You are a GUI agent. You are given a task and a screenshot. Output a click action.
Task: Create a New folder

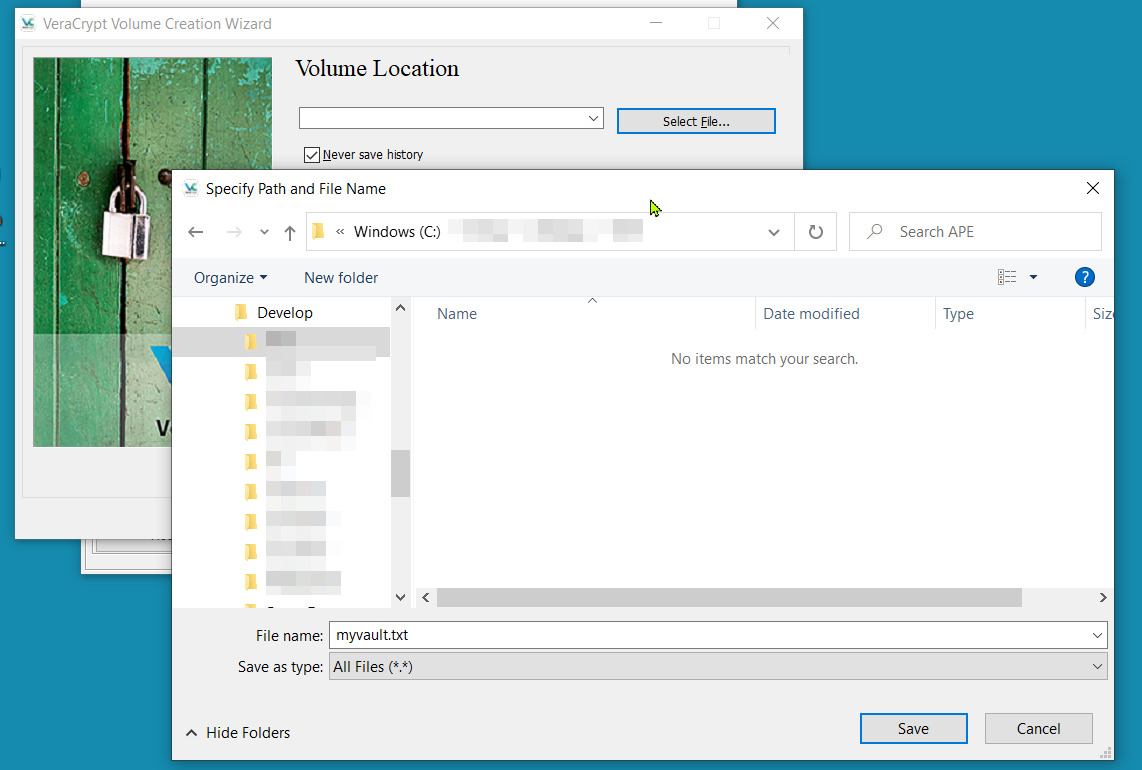[341, 278]
